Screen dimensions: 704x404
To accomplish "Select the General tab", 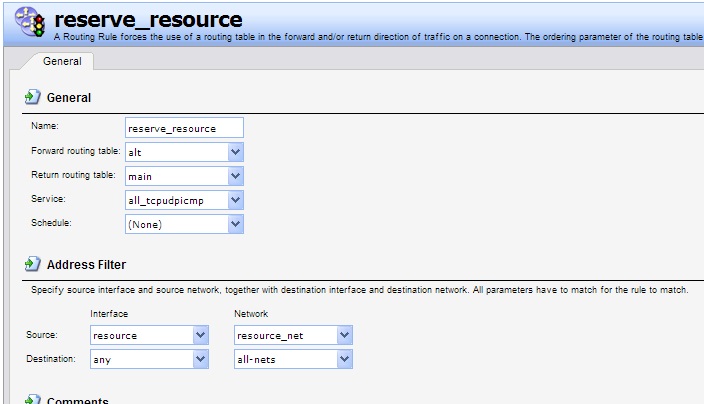I will pos(62,61).
